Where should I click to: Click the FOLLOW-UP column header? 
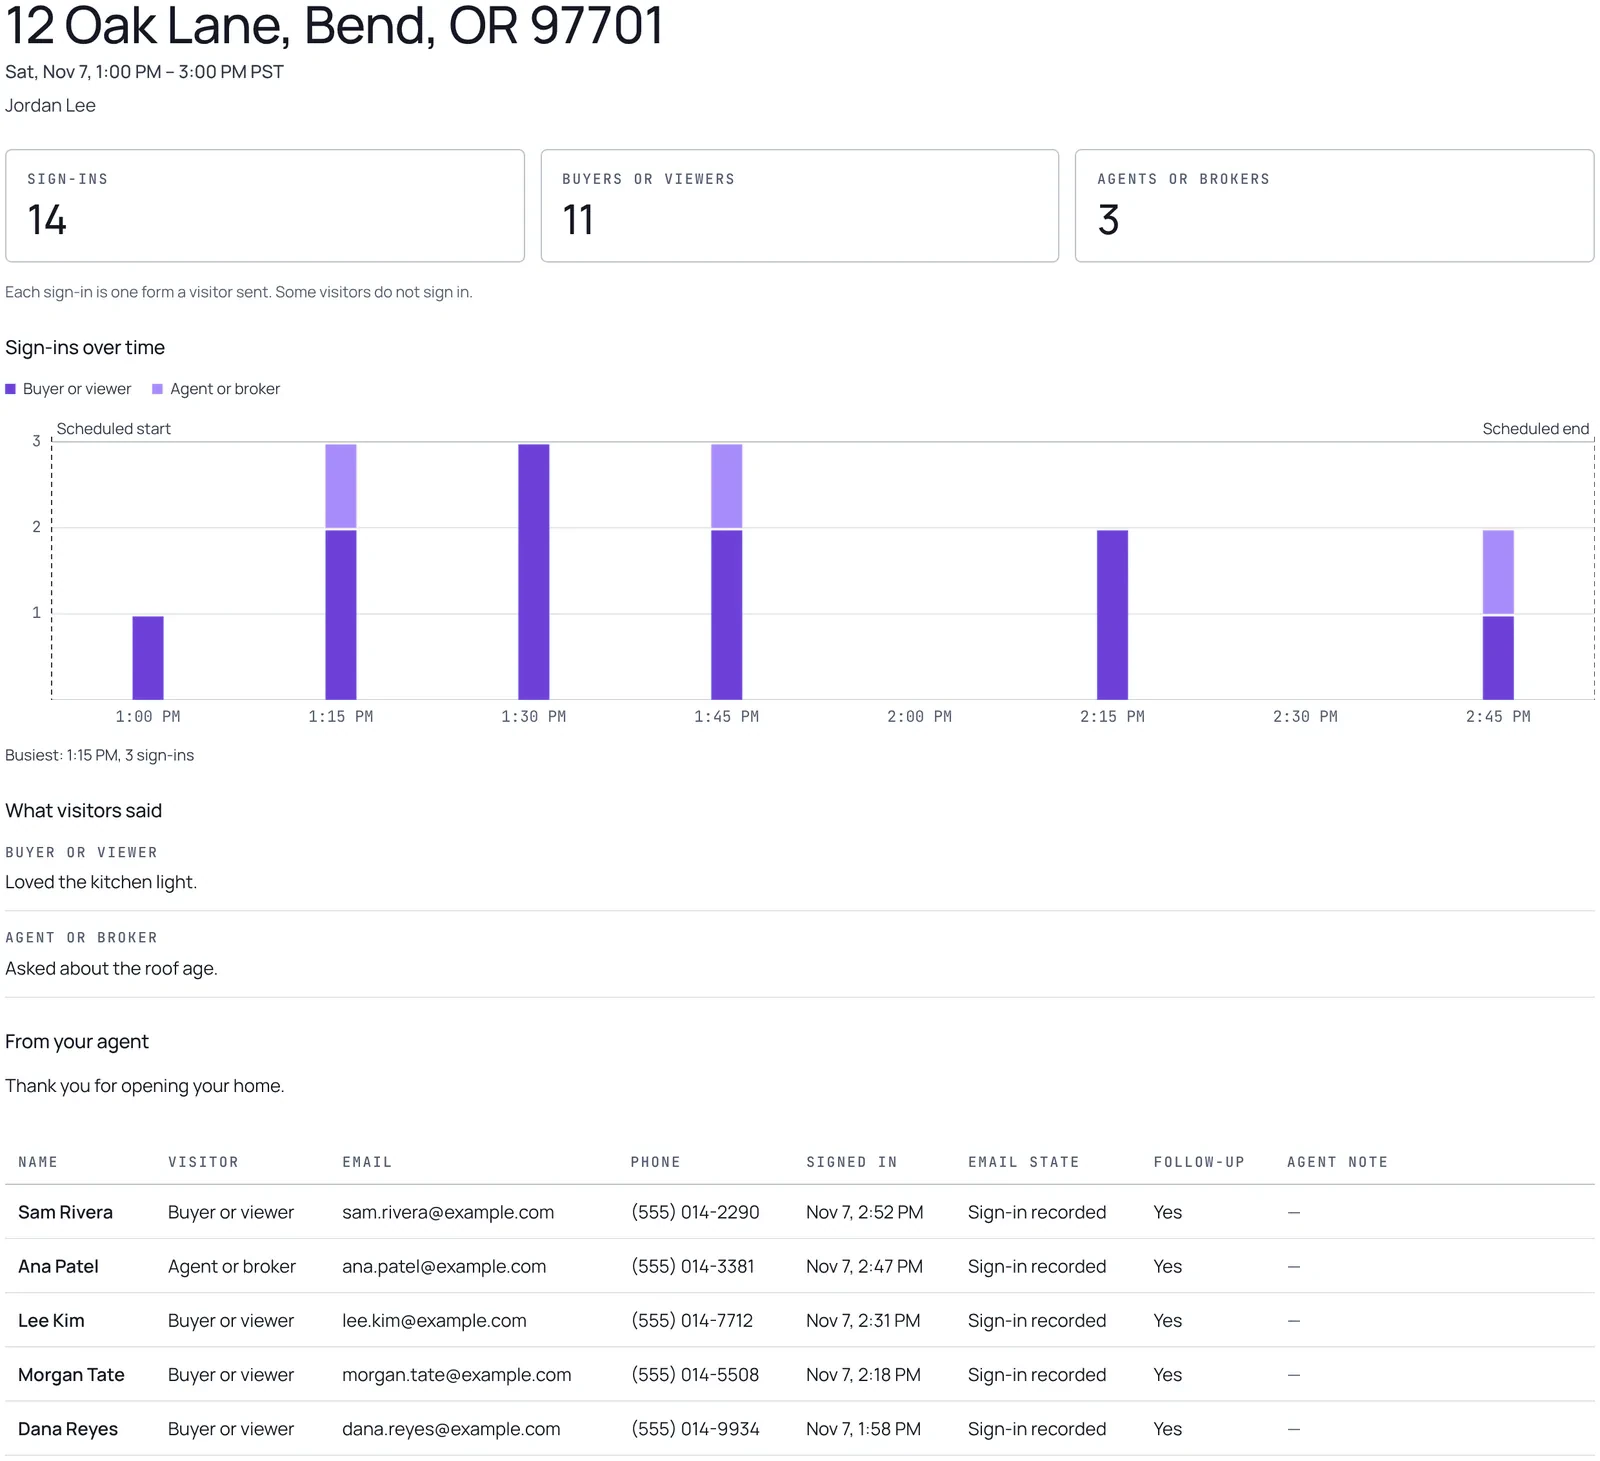1199,1162
